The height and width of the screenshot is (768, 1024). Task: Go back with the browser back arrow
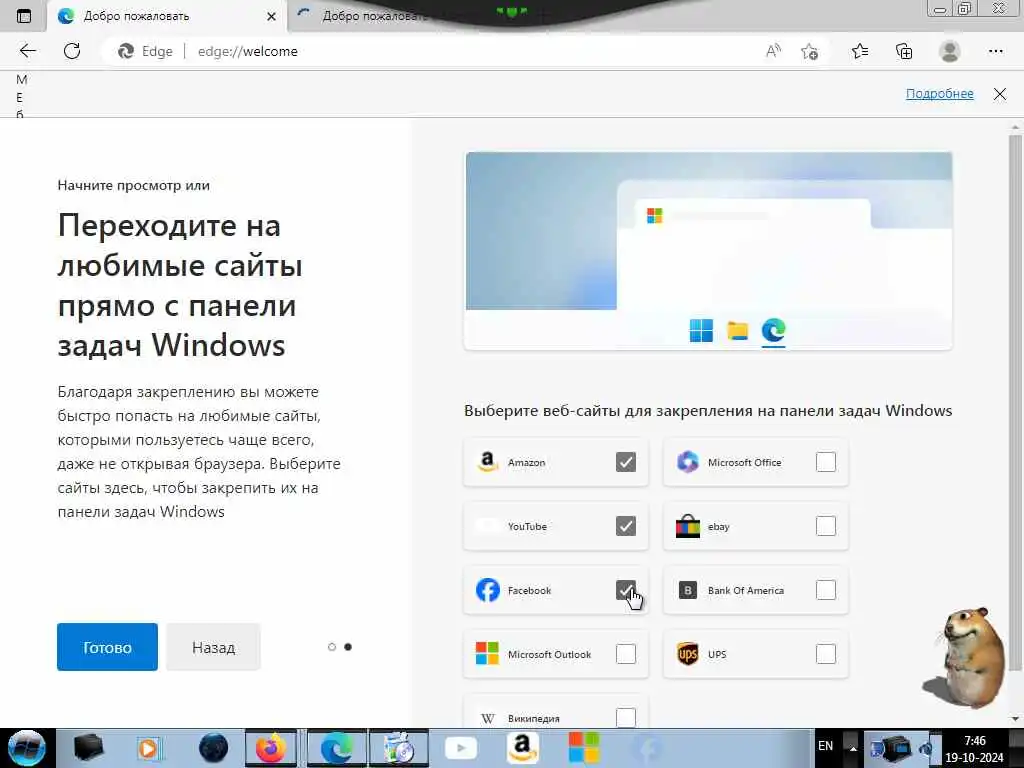coord(27,51)
